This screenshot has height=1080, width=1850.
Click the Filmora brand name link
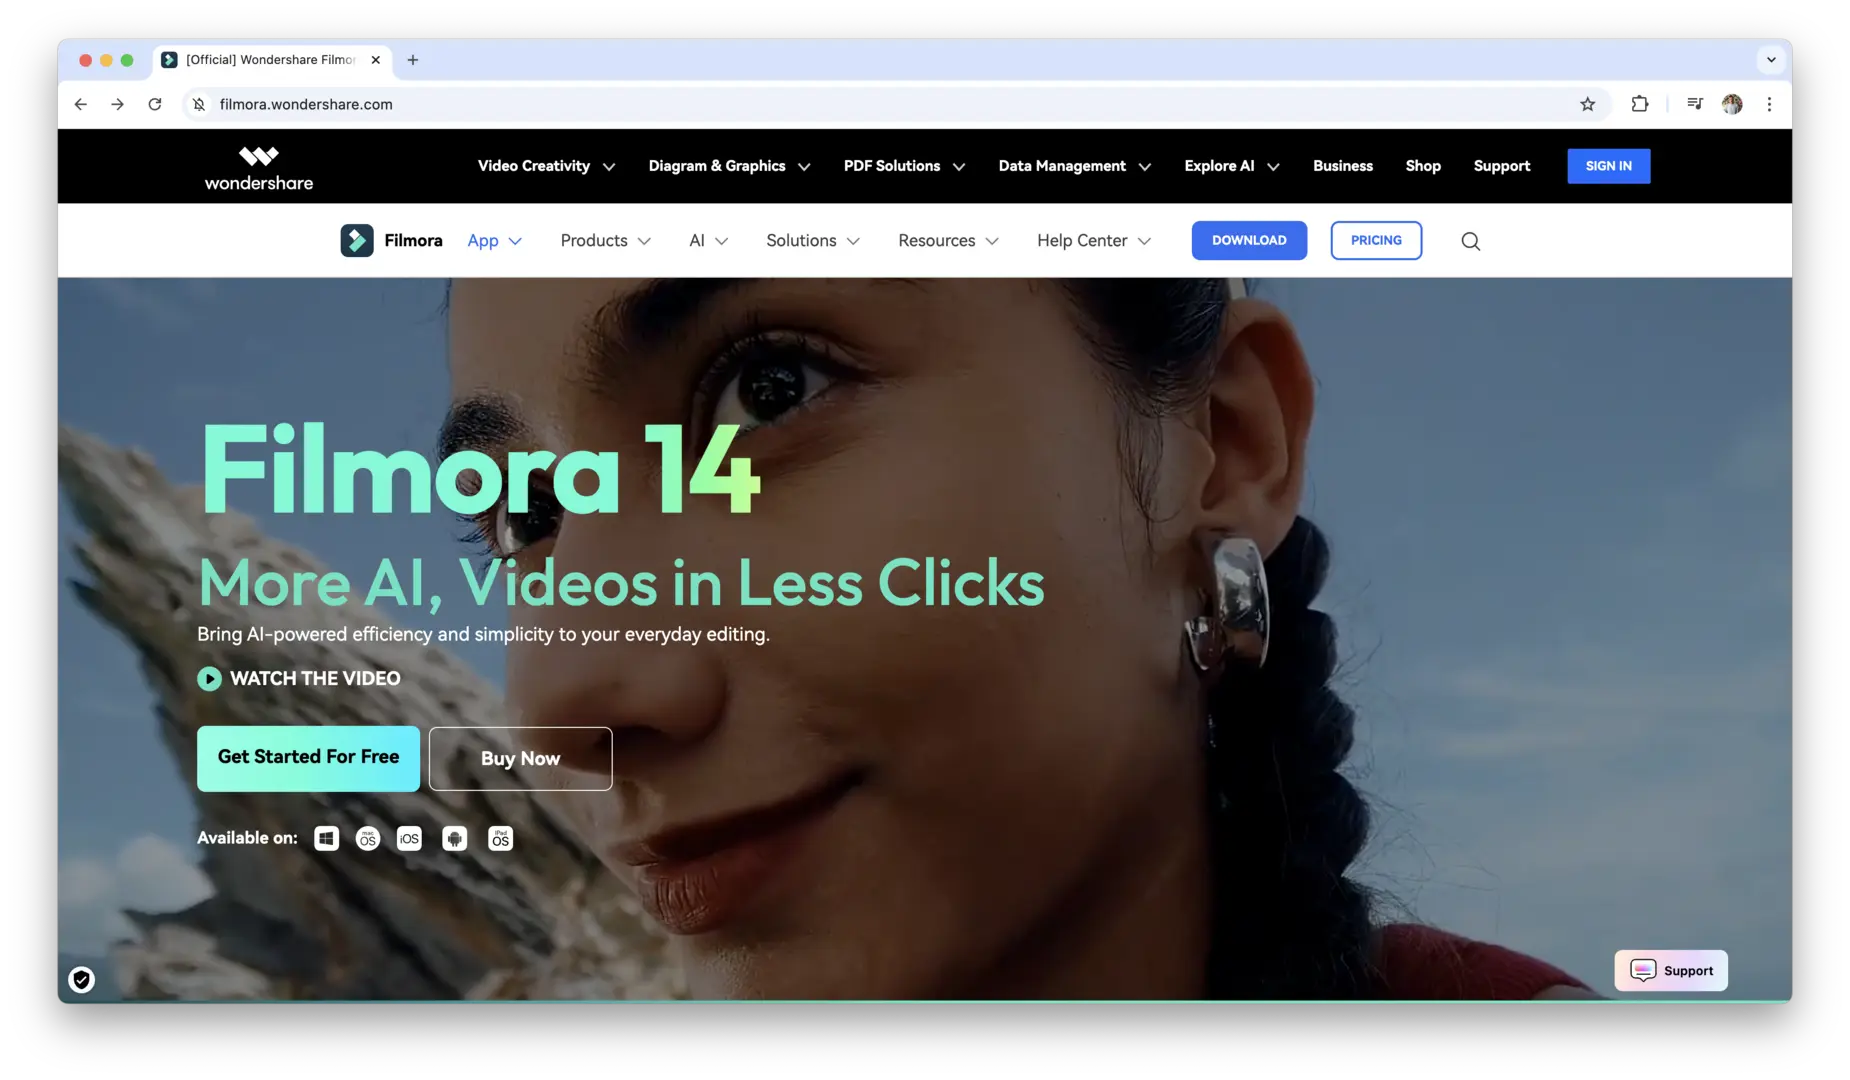click(x=413, y=241)
